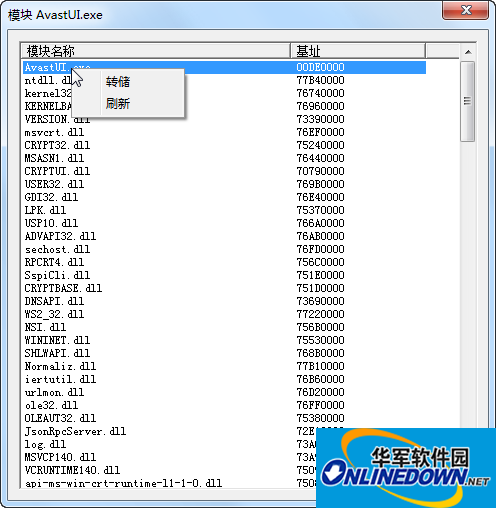Select the urlmon.dll module
This screenshot has height=508, width=496.
click(x=54, y=392)
